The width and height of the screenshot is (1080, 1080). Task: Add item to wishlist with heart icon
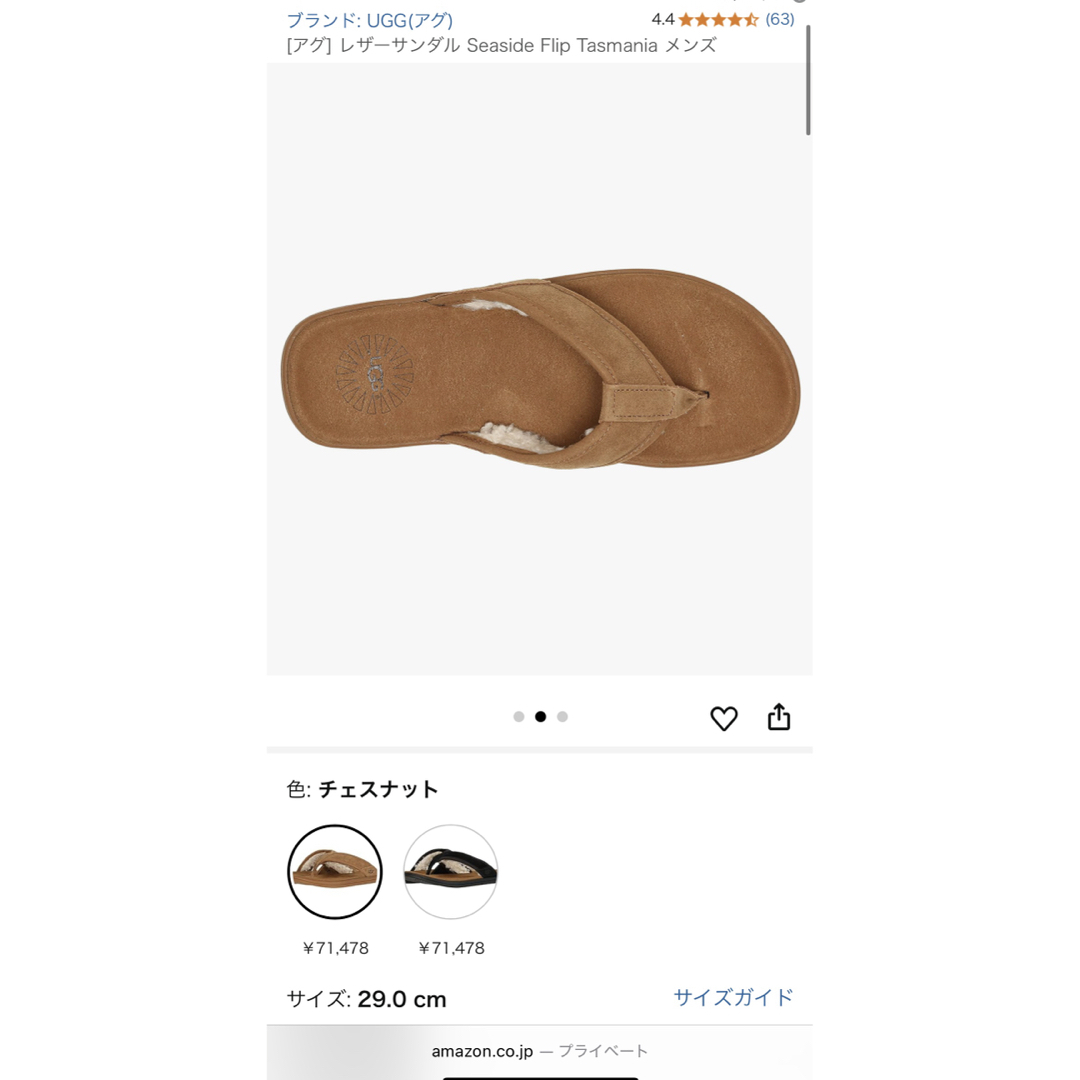pos(723,718)
